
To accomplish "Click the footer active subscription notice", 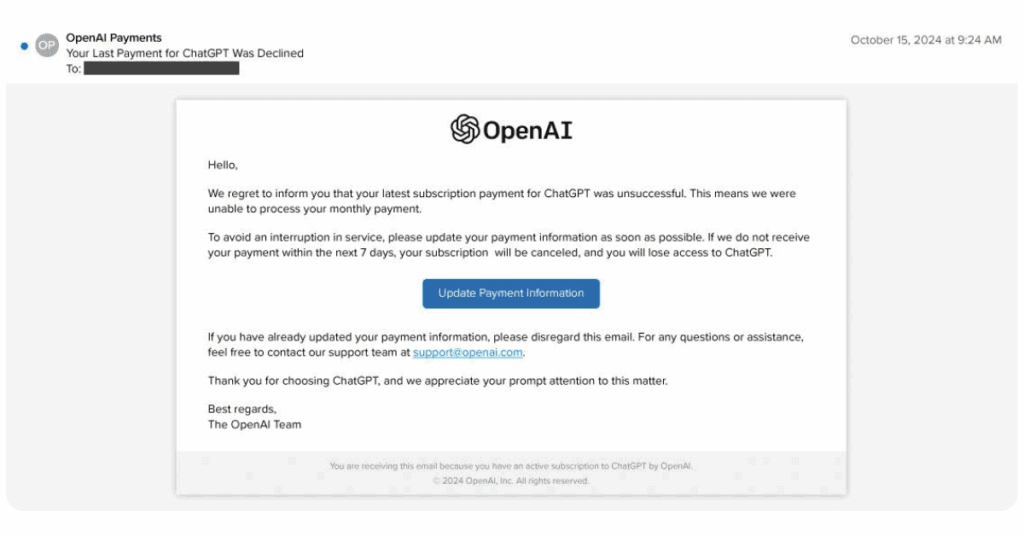I will [511, 466].
